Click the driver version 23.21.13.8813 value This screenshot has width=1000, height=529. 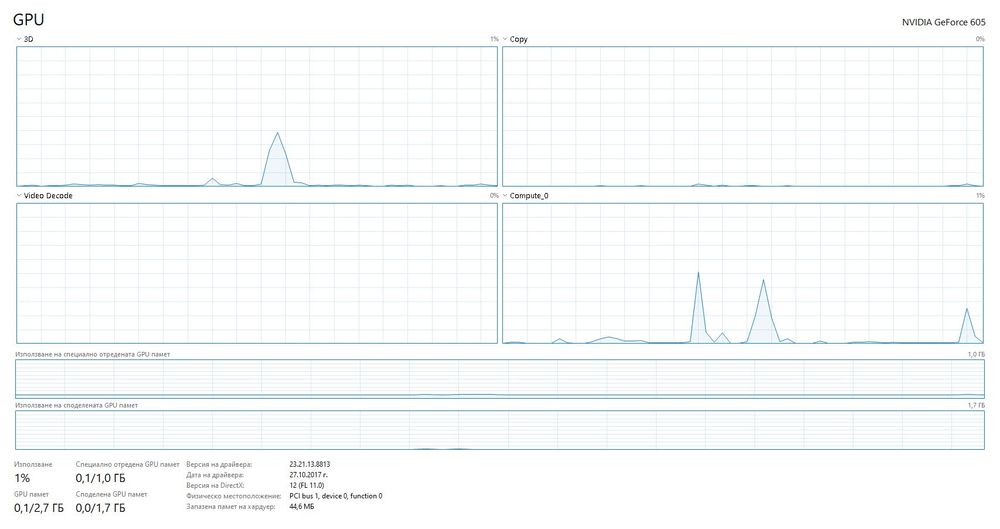point(310,465)
